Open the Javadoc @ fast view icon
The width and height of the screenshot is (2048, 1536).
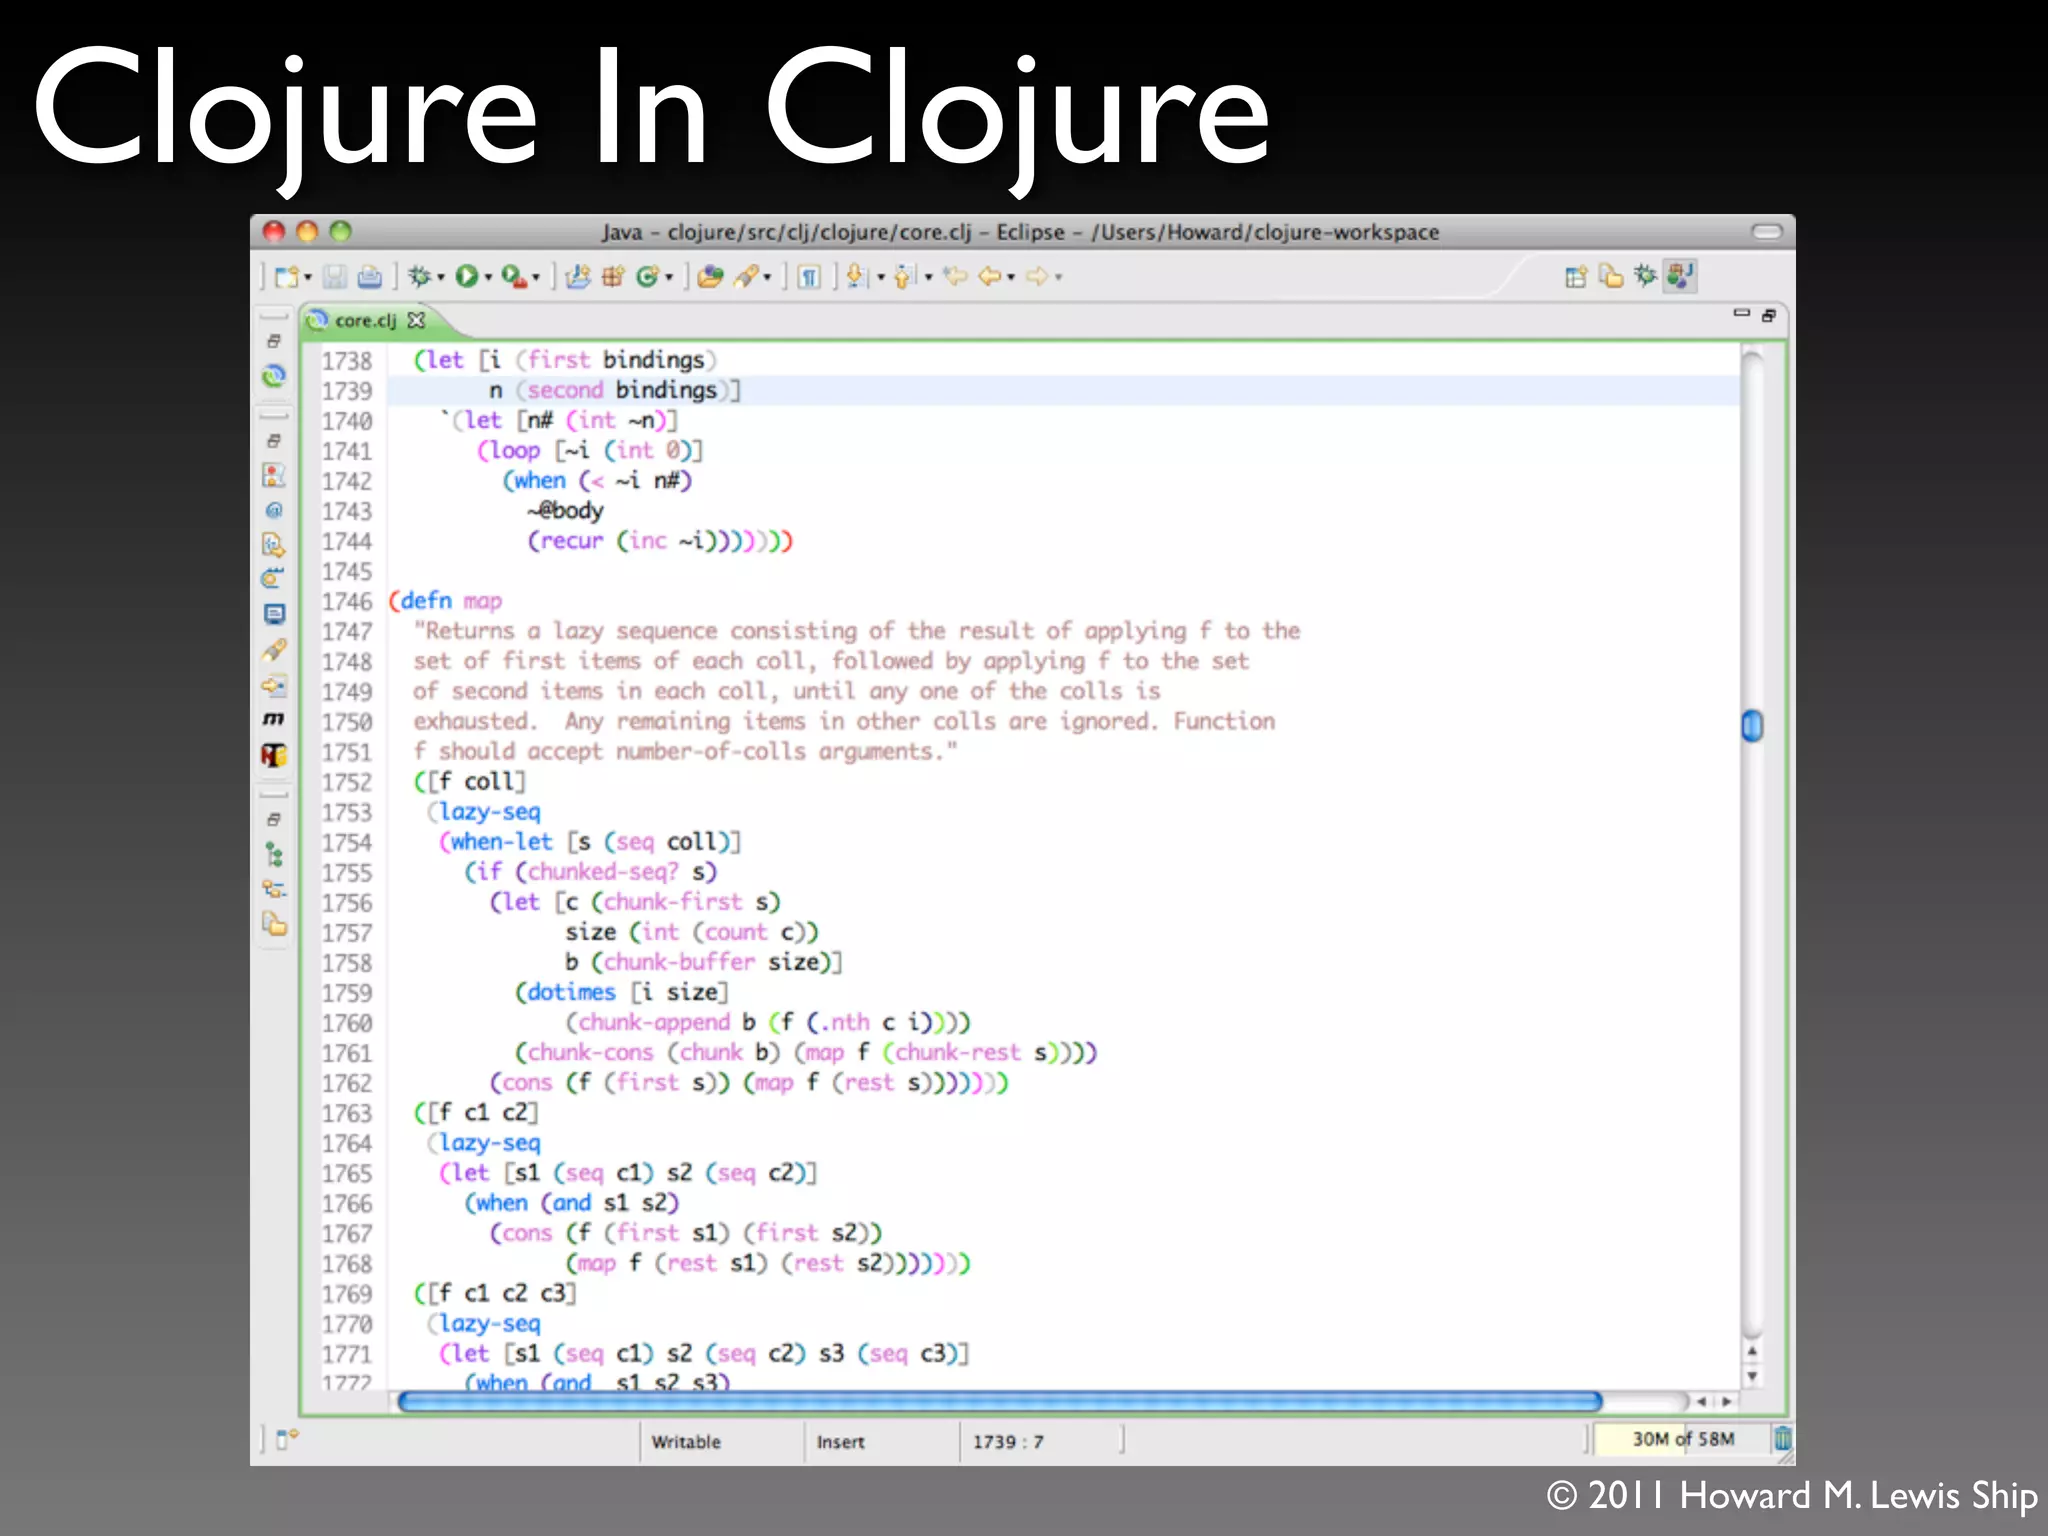click(273, 510)
